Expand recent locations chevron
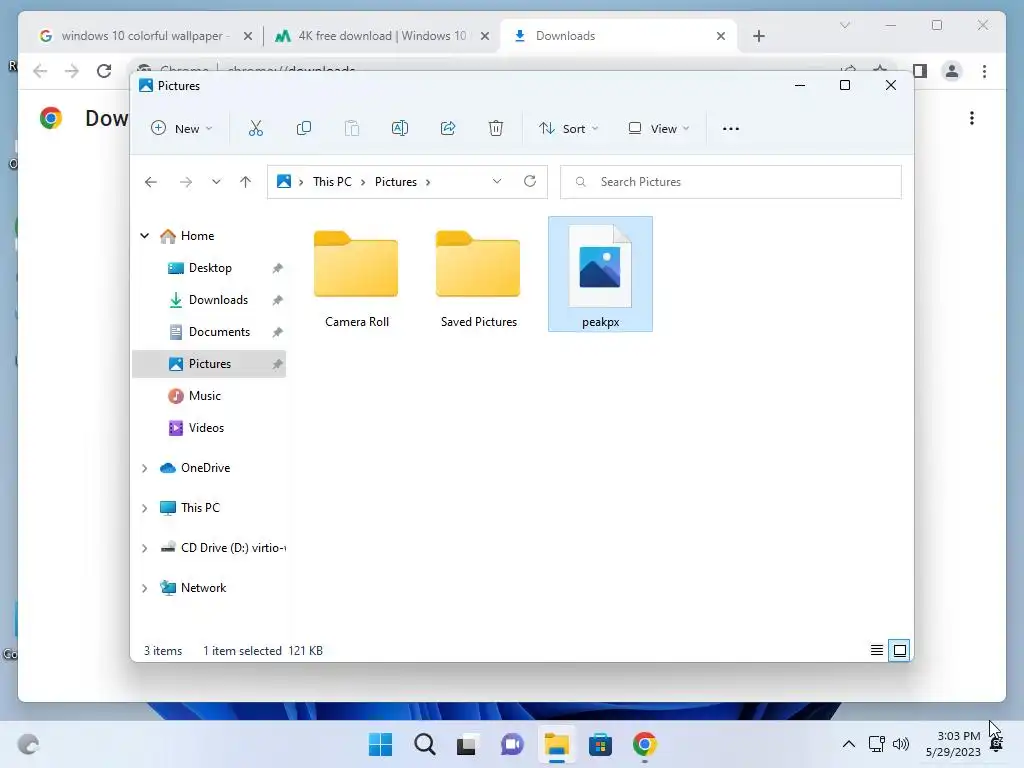1024x768 pixels. (216, 182)
